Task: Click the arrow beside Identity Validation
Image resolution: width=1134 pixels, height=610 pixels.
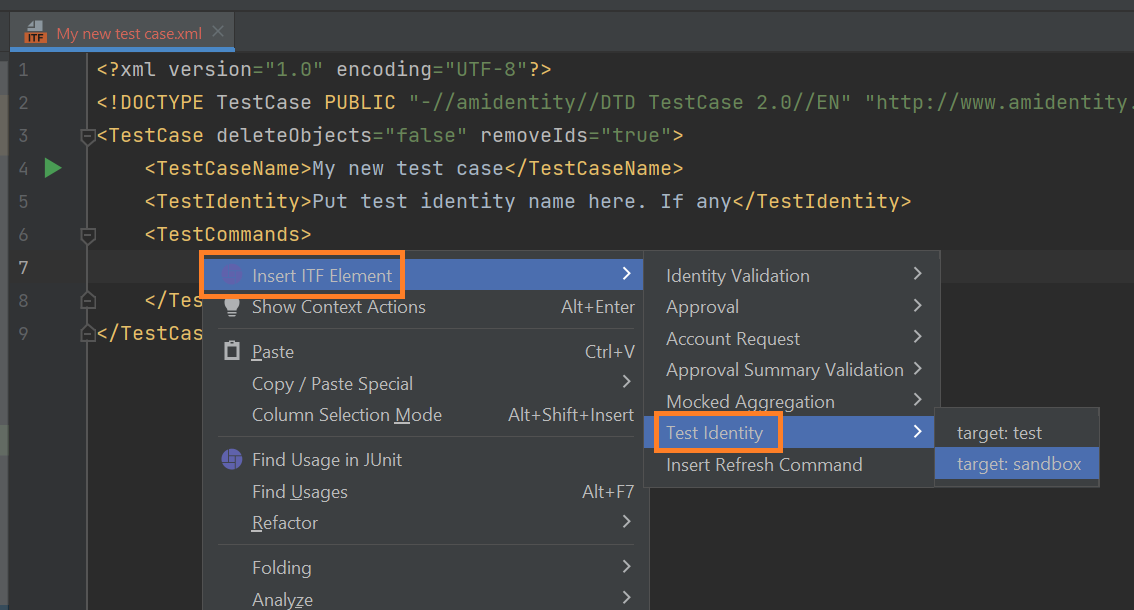Action: (917, 274)
